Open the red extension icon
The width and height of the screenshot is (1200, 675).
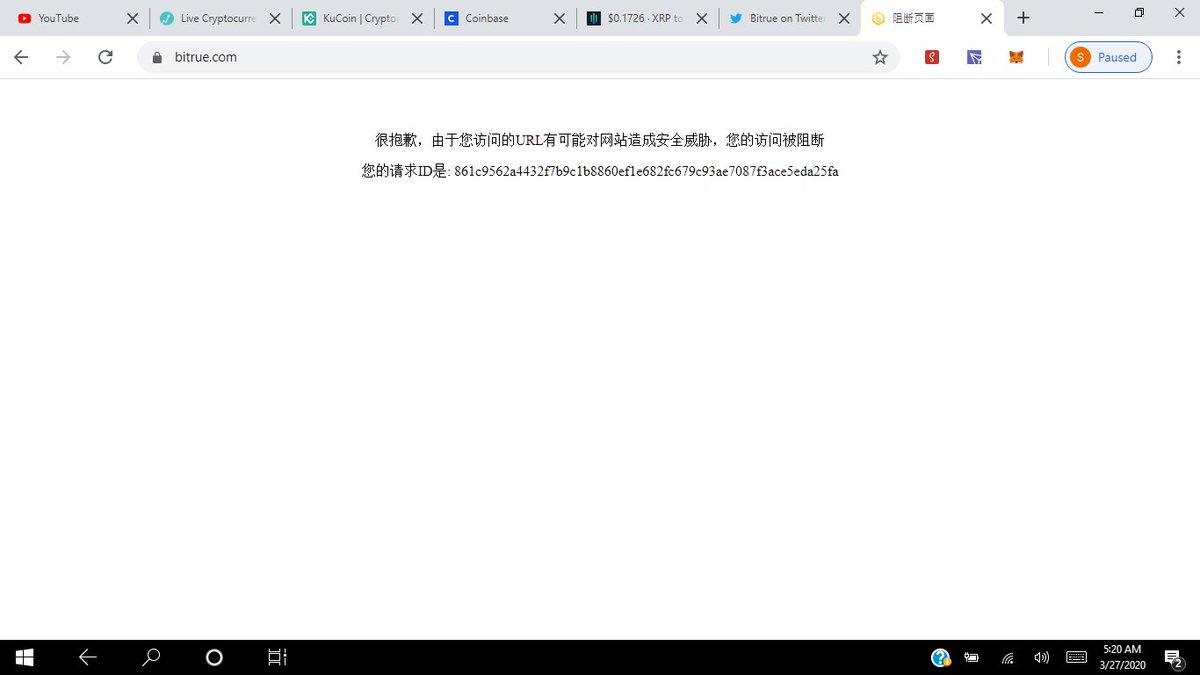(932, 57)
